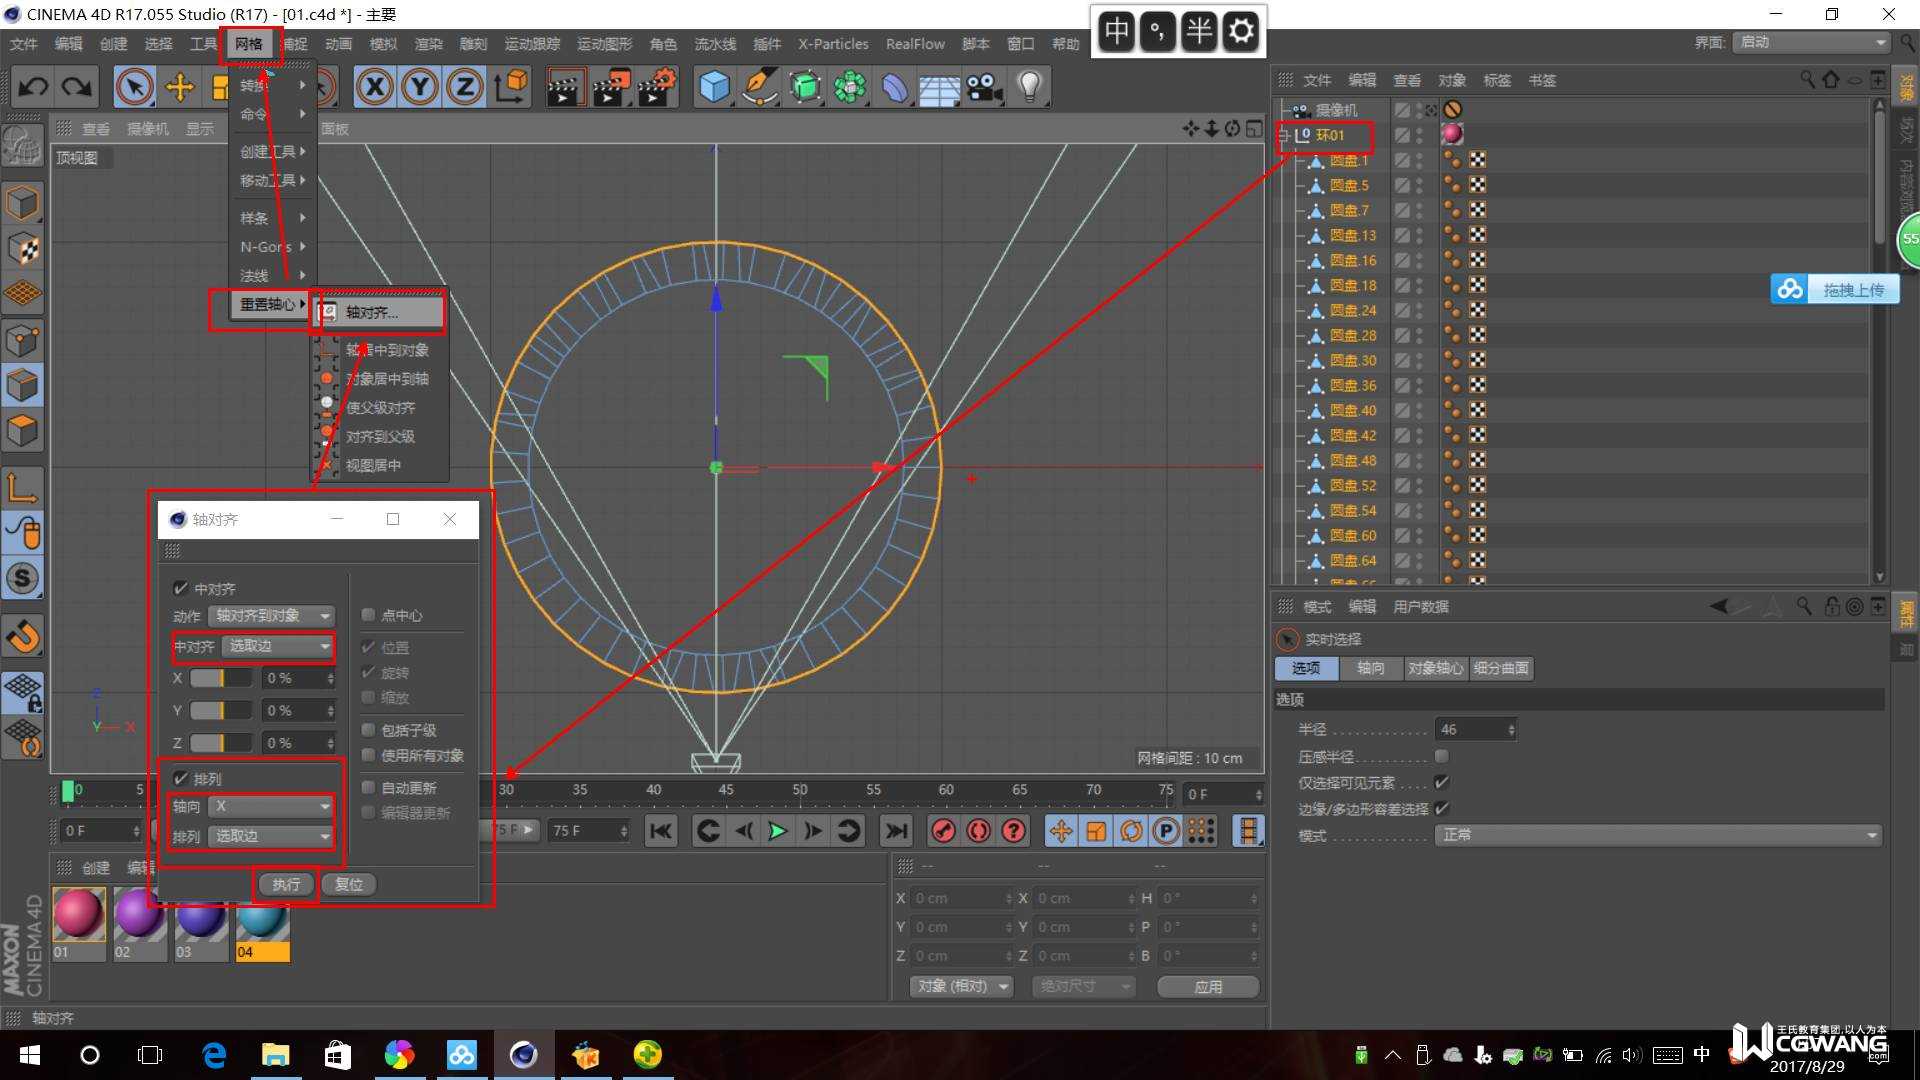Open Edge browser from taskbar
The width and height of the screenshot is (1920, 1080).
[214, 1055]
